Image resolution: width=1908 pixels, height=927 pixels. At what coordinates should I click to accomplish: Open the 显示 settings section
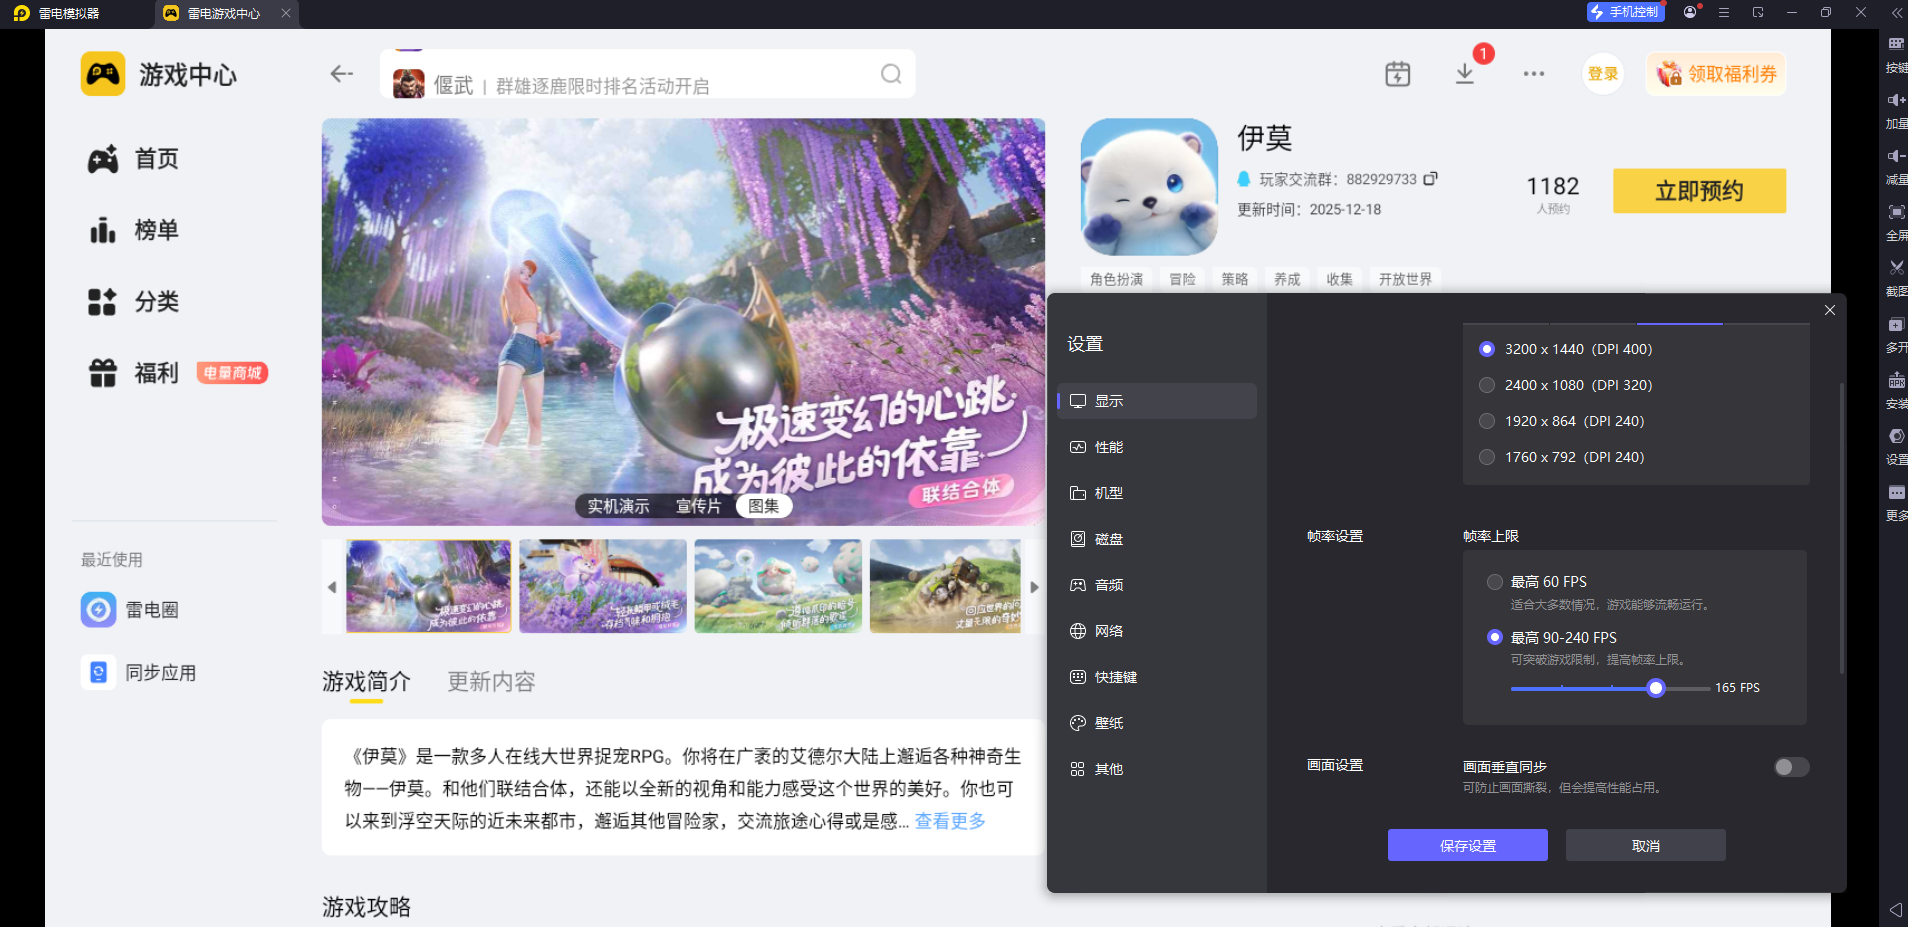[x=1157, y=401]
